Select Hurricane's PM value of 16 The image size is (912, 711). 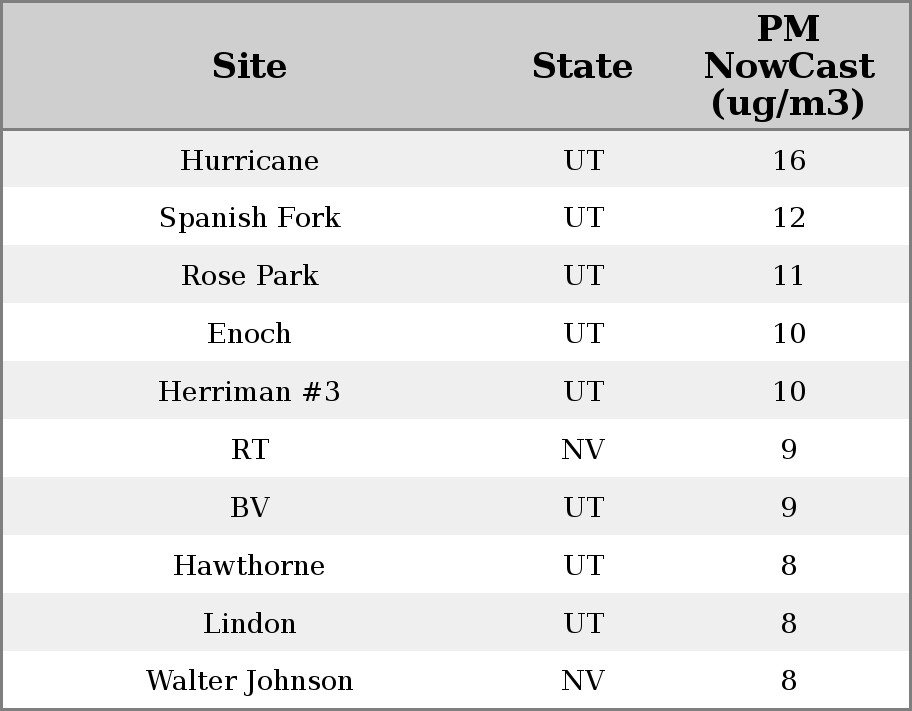788,160
